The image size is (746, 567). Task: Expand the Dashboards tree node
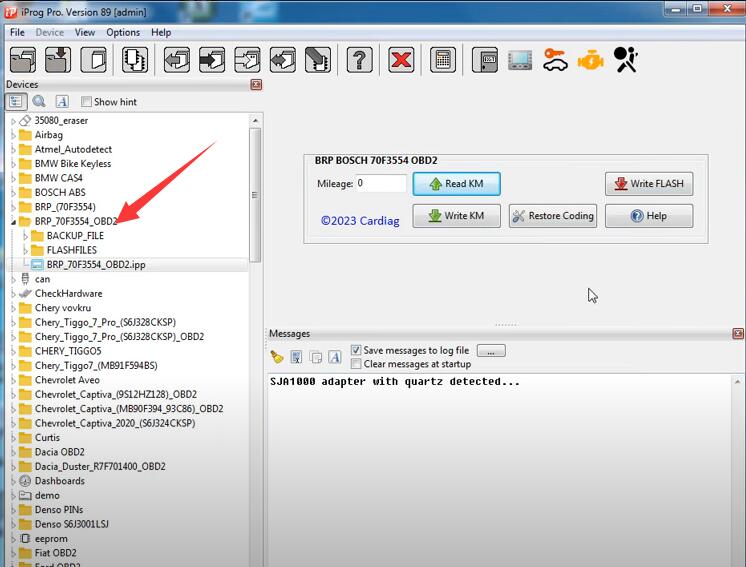13,481
